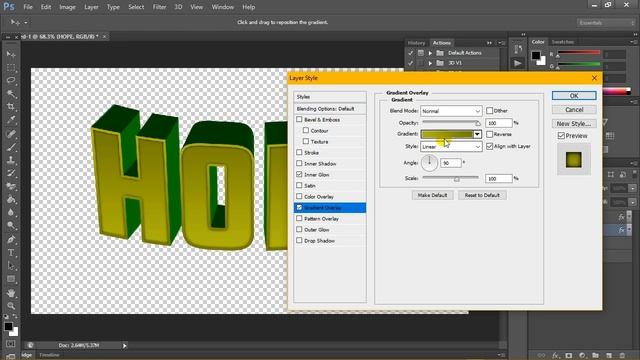Open the status bar document info arrow
This screenshot has height=360, width=640.
click(x=124, y=346)
